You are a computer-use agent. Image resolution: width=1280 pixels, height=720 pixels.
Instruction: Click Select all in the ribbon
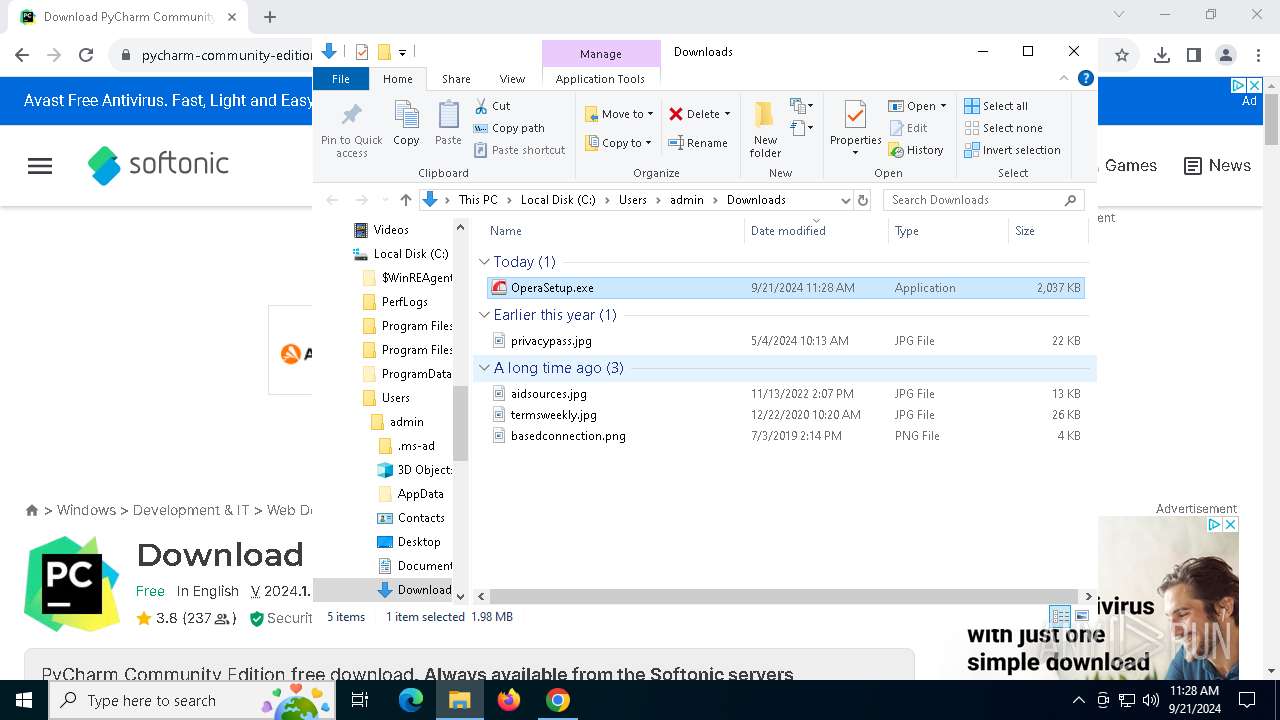pyautogui.click(x=996, y=106)
